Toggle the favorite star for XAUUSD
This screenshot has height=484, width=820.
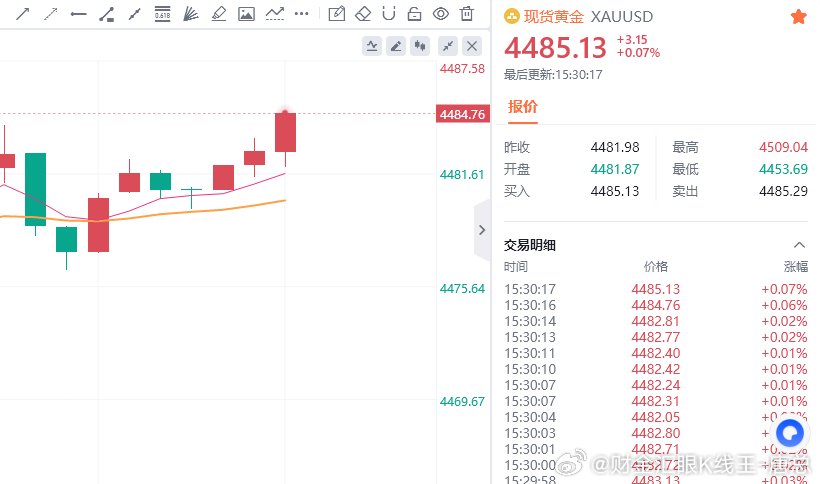click(x=799, y=17)
